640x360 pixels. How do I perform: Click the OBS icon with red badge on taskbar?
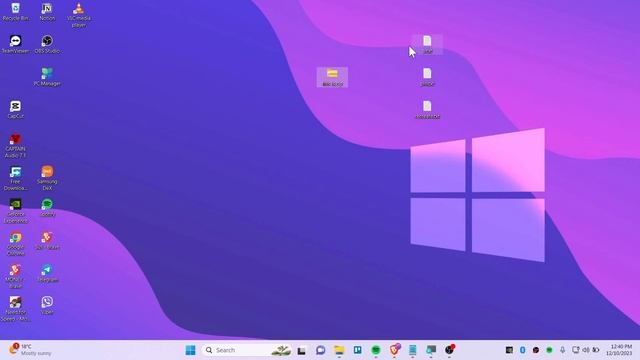[449, 350]
